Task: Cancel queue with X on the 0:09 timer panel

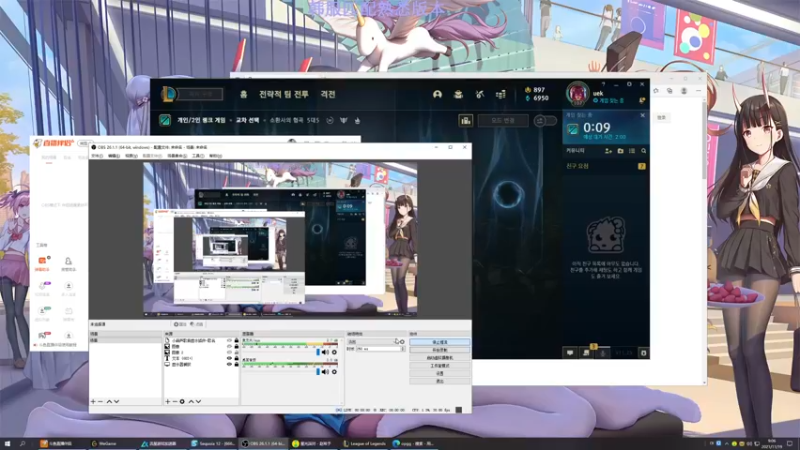Action: [x=642, y=115]
